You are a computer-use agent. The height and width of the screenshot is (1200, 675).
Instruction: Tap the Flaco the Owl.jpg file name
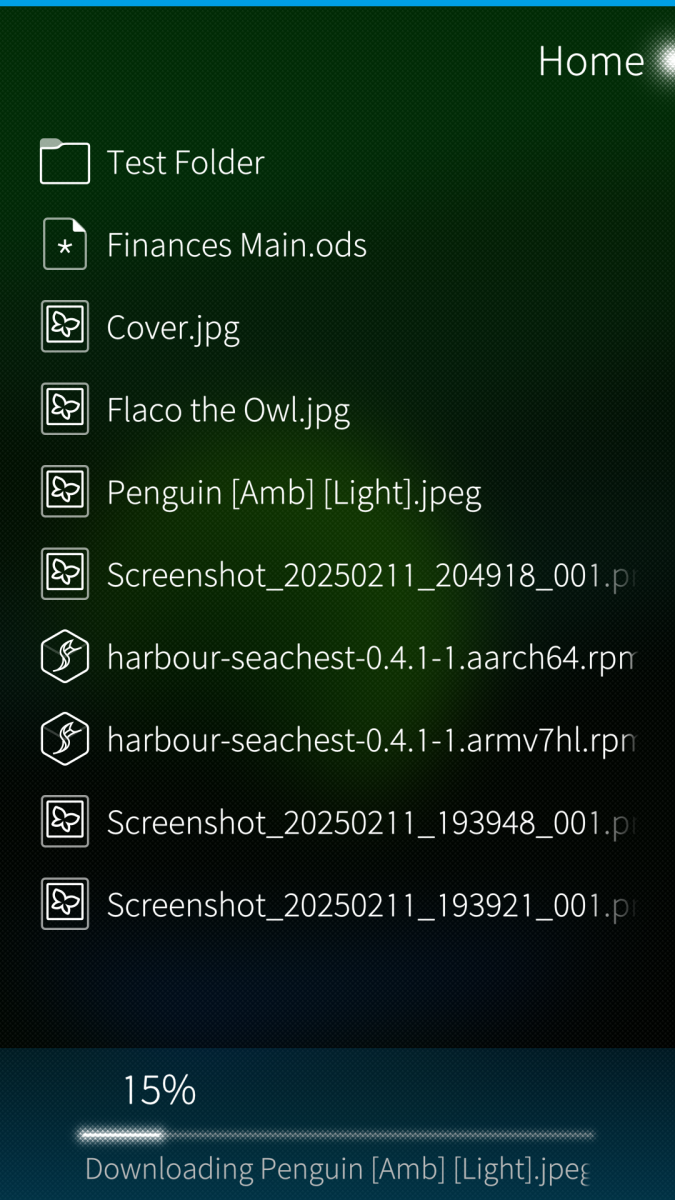(x=228, y=409)
